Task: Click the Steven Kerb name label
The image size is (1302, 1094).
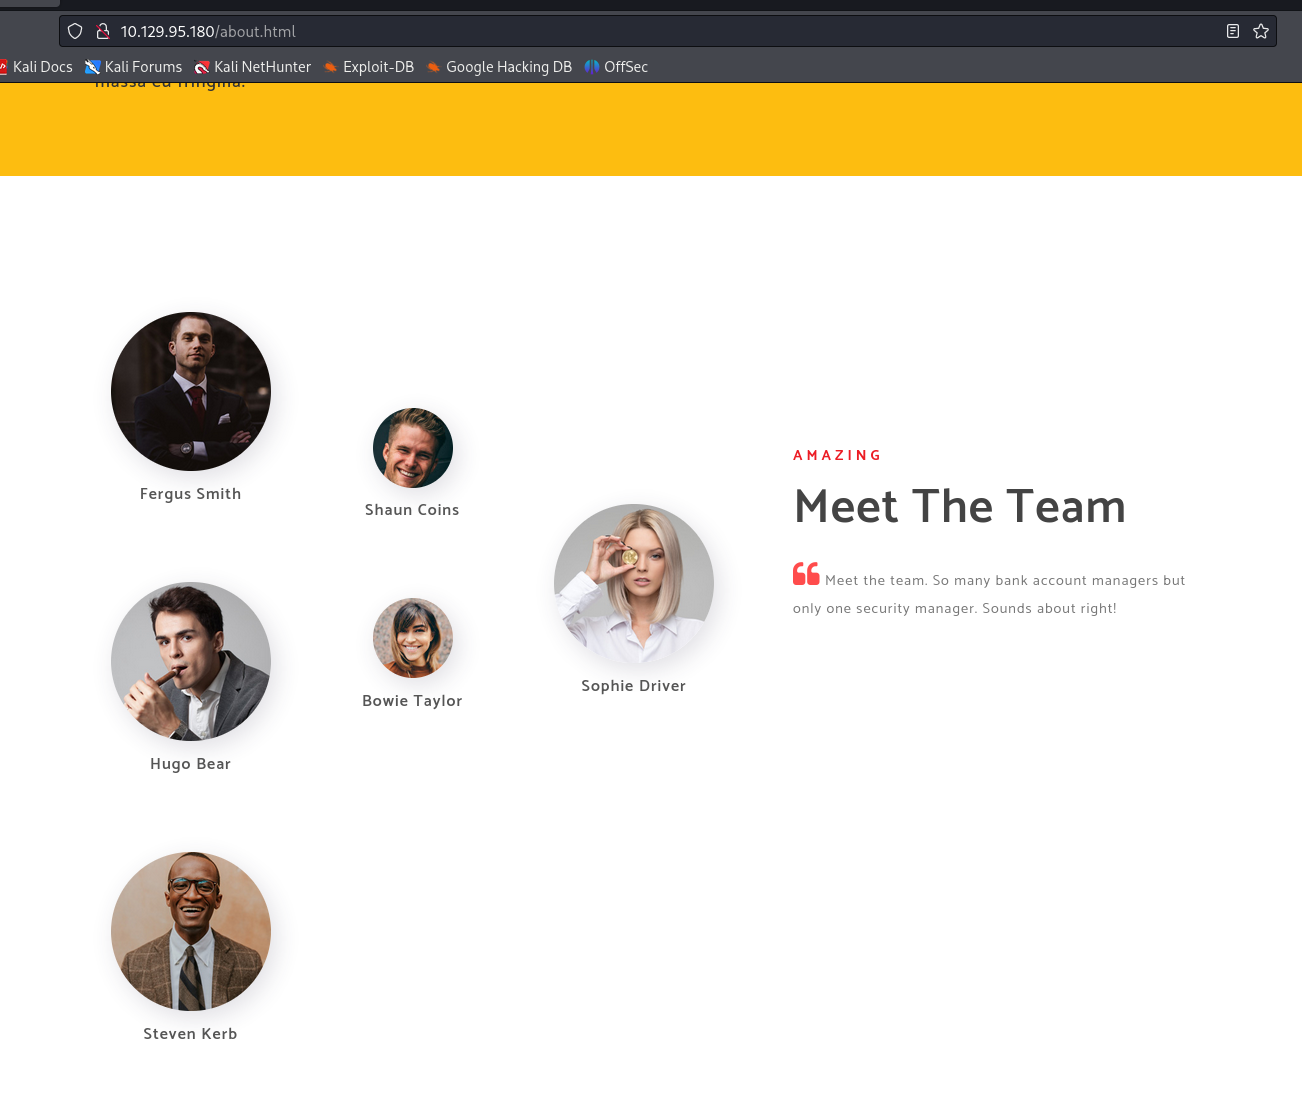Action: tap(190, 1034)
